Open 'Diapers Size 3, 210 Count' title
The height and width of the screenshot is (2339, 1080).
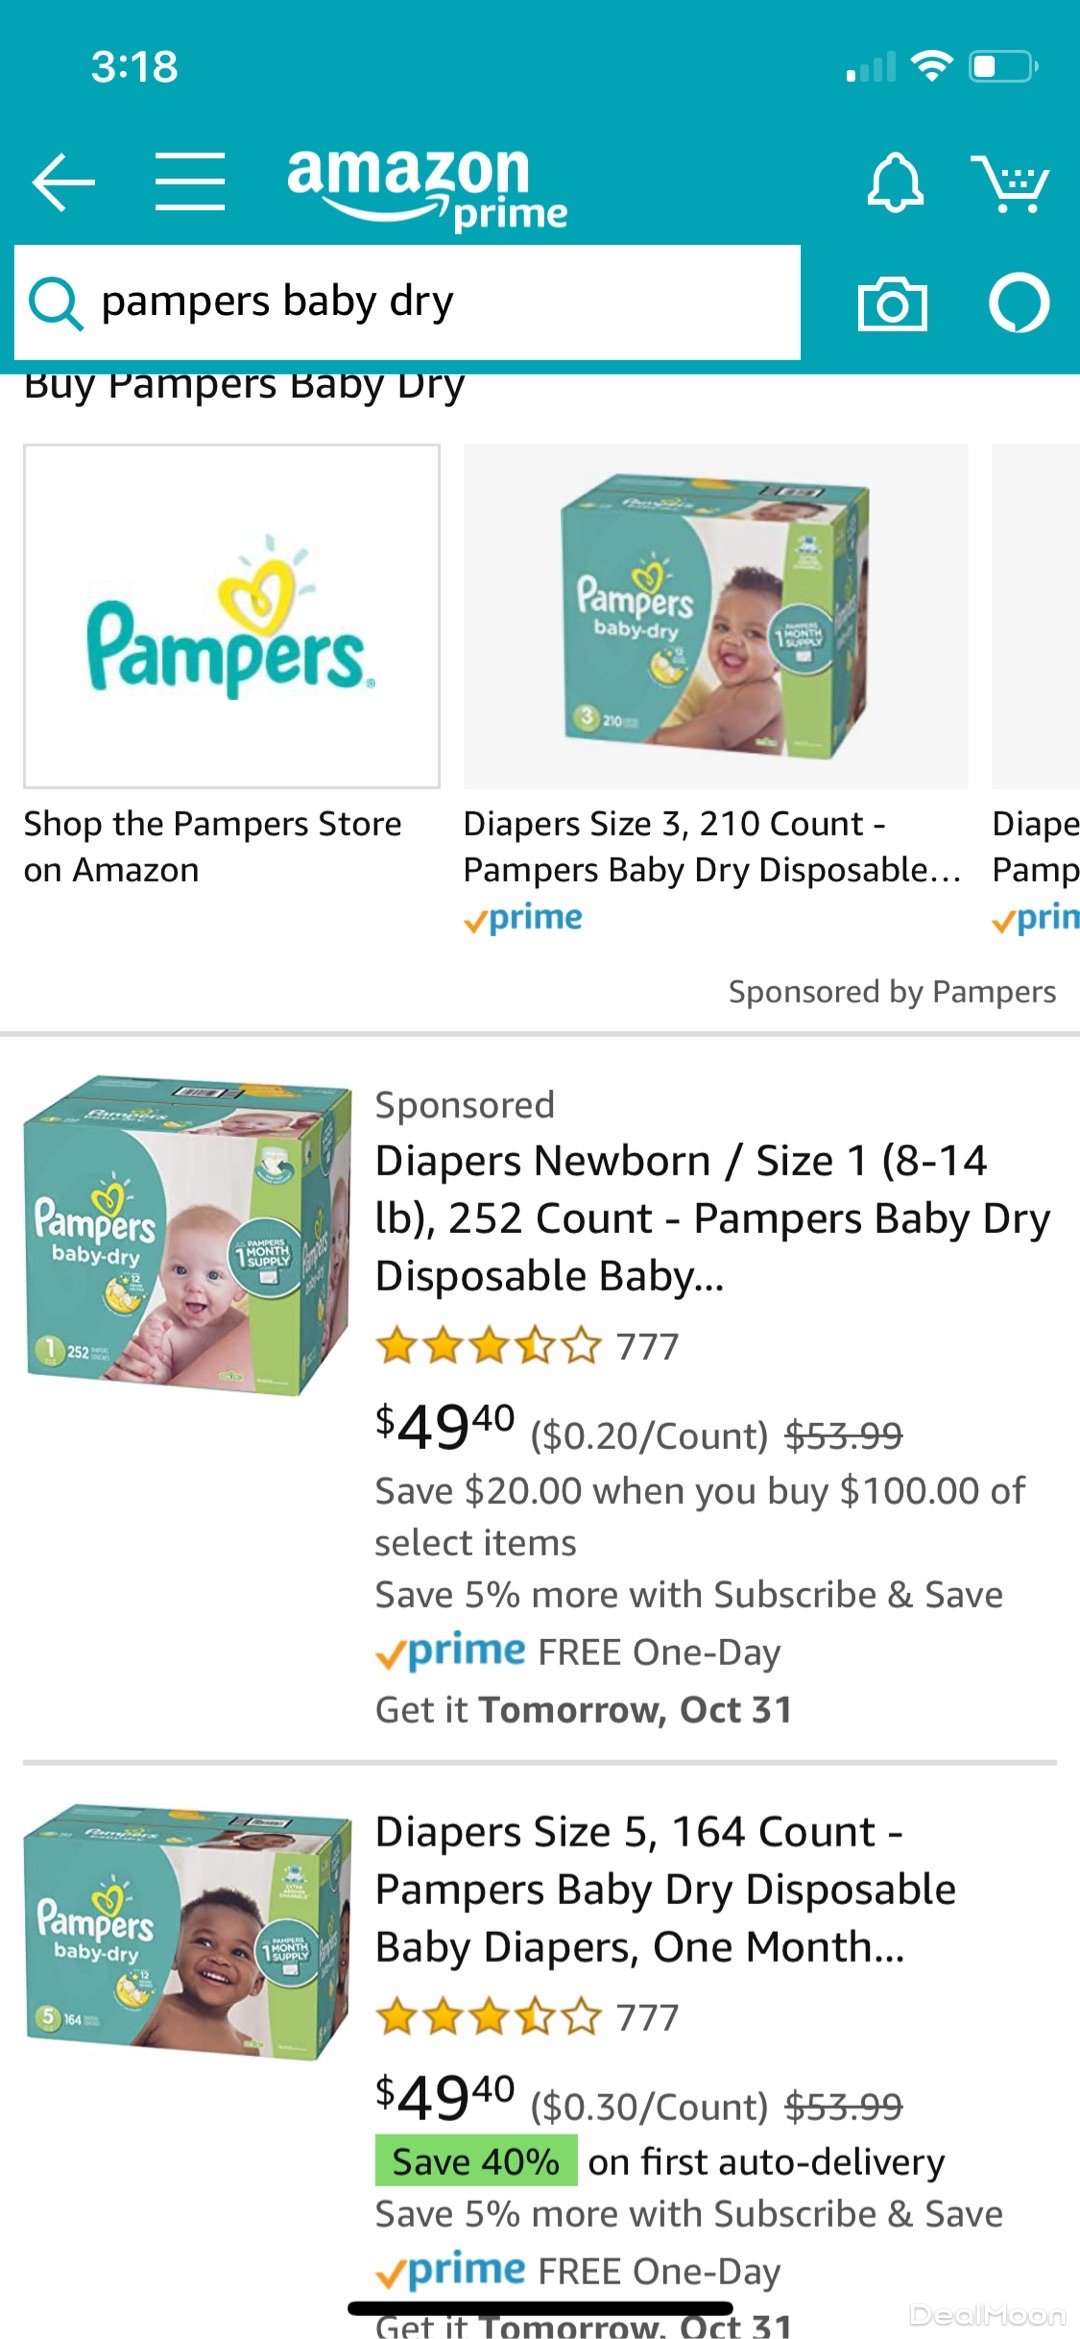[712, 847]
